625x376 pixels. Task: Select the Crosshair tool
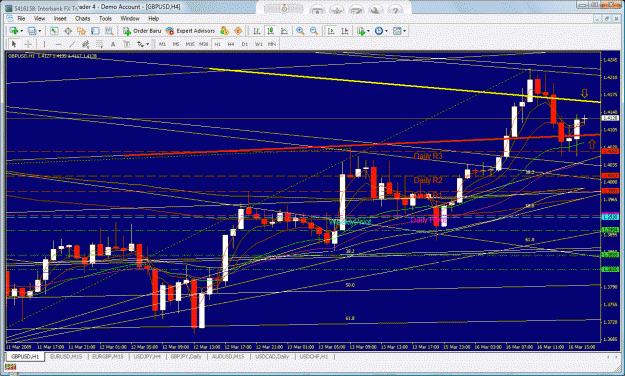28,44
